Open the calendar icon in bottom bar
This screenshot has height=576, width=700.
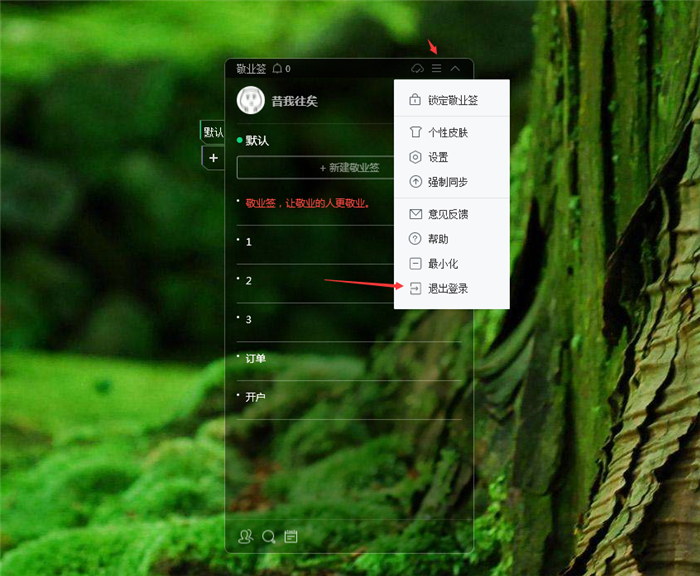[291, 537]
